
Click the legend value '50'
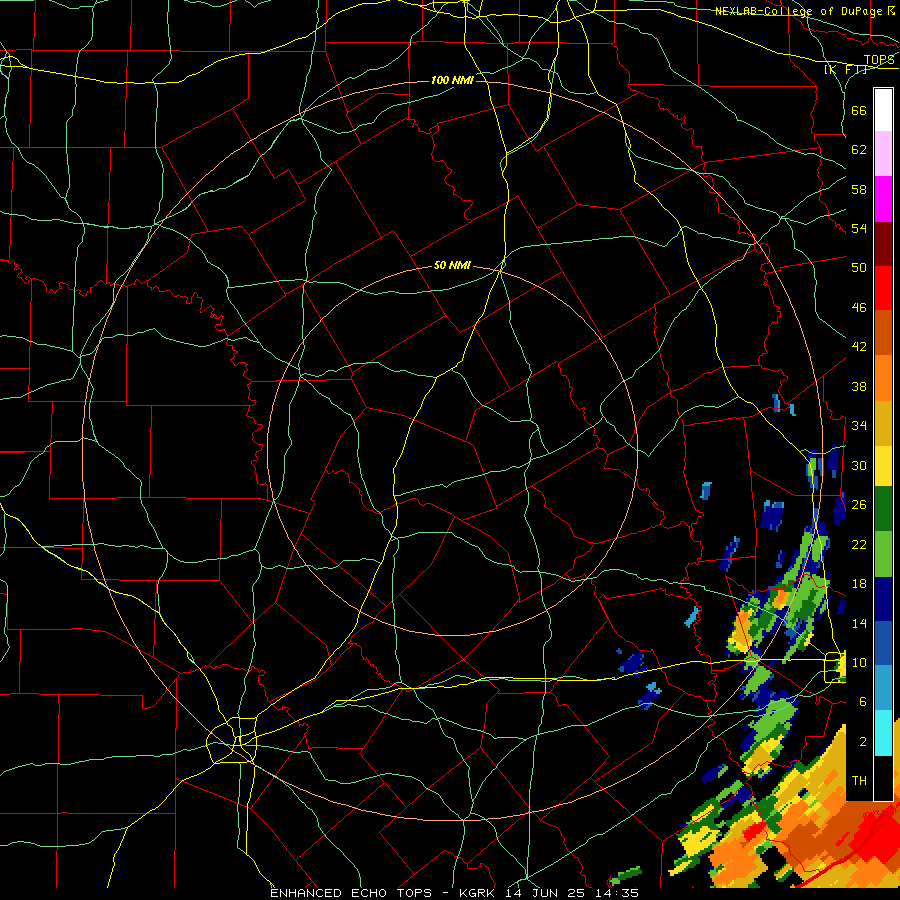[859, 268]
